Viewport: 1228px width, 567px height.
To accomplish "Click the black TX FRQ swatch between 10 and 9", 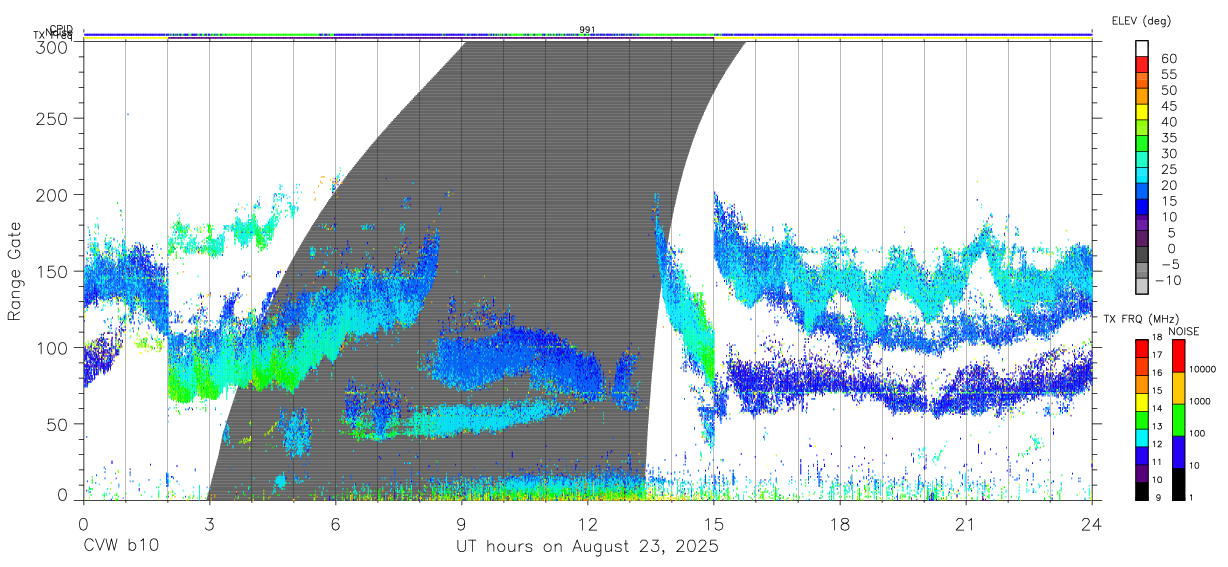I will tap(1141, 490).
